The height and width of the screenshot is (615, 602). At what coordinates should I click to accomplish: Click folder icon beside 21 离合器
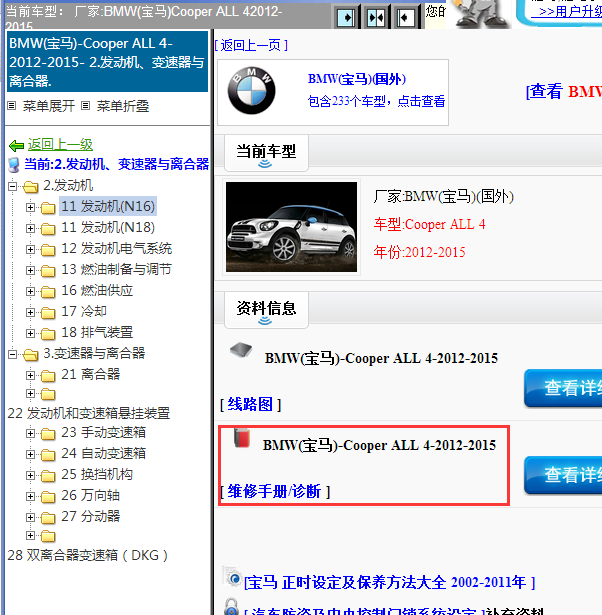pos(48,376)
